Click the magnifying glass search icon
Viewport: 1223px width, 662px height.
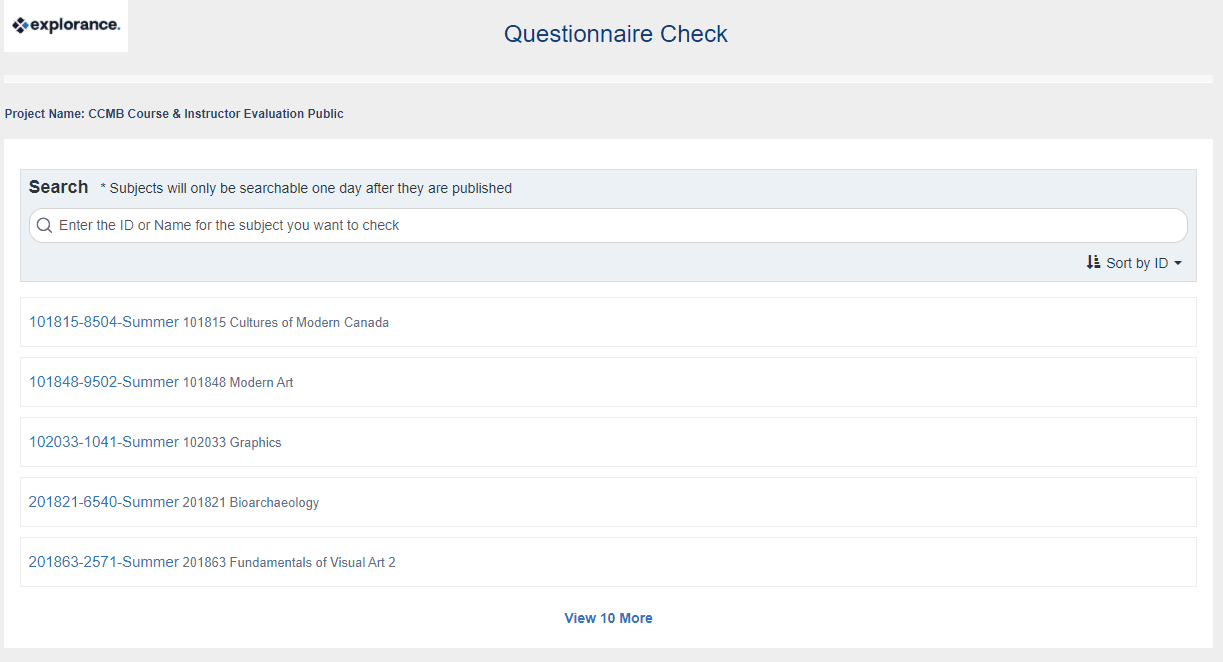tap(44, 225)
